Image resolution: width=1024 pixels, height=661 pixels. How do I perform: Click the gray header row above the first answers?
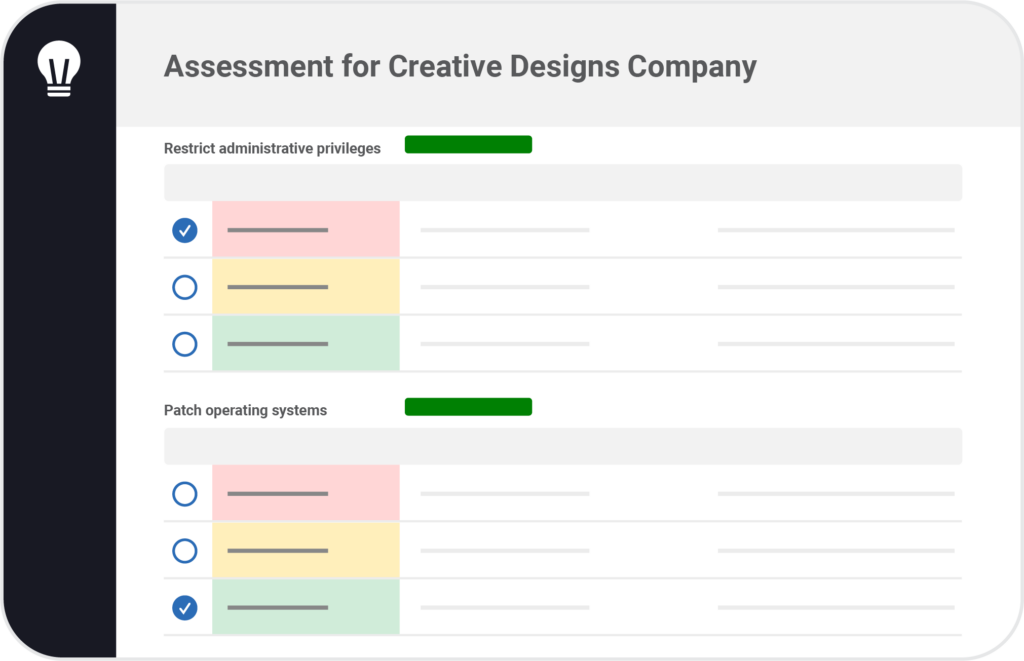(x=563, y=182)
